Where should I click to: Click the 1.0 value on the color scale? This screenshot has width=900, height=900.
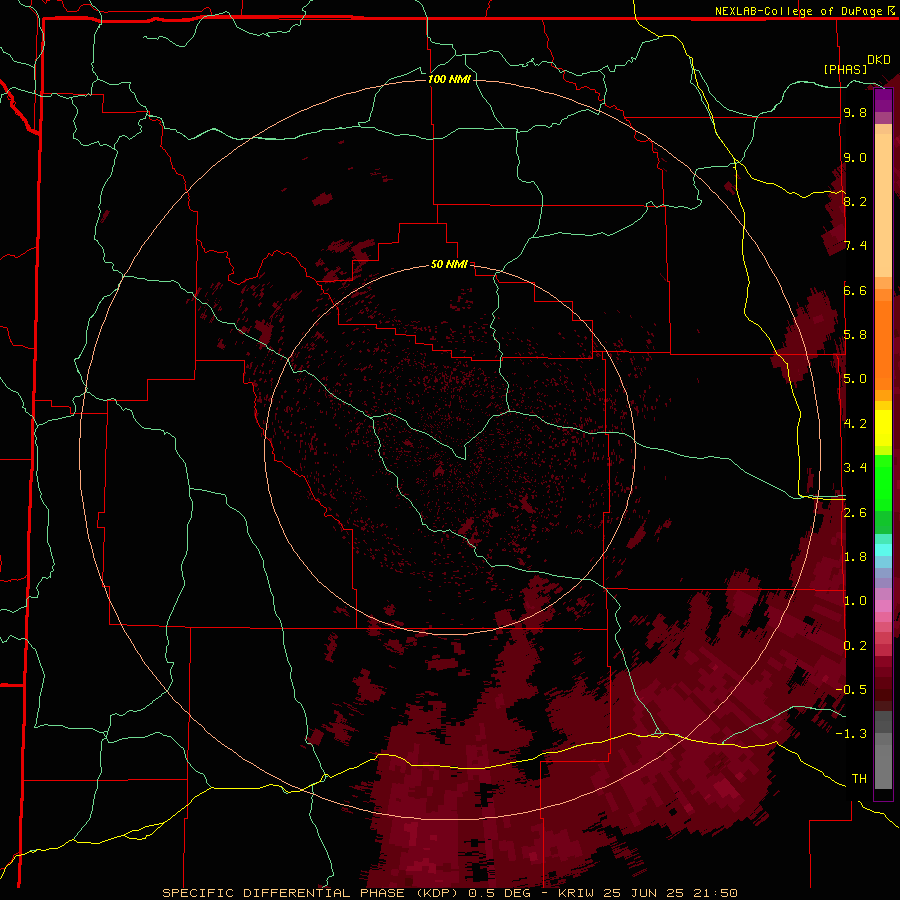pos(855,601)
